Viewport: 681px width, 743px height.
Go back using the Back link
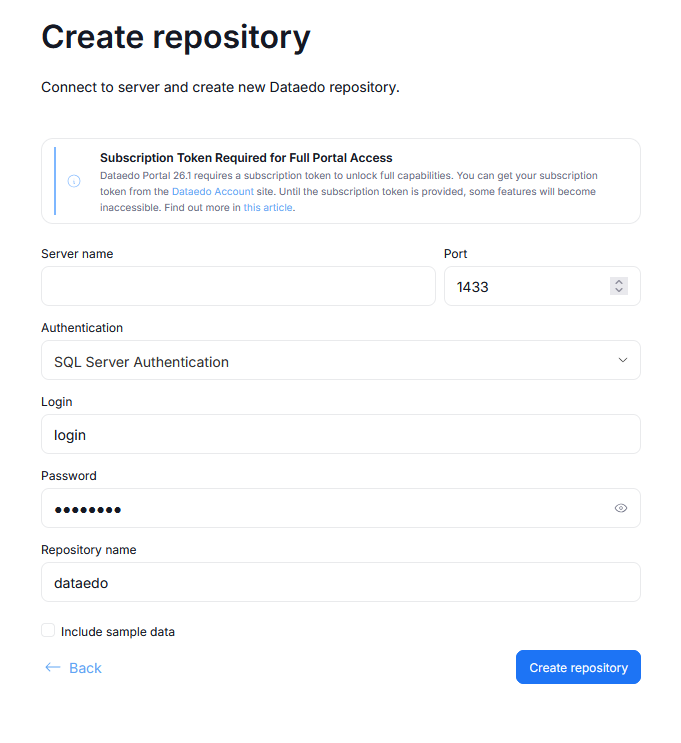[x=85, y=668]
